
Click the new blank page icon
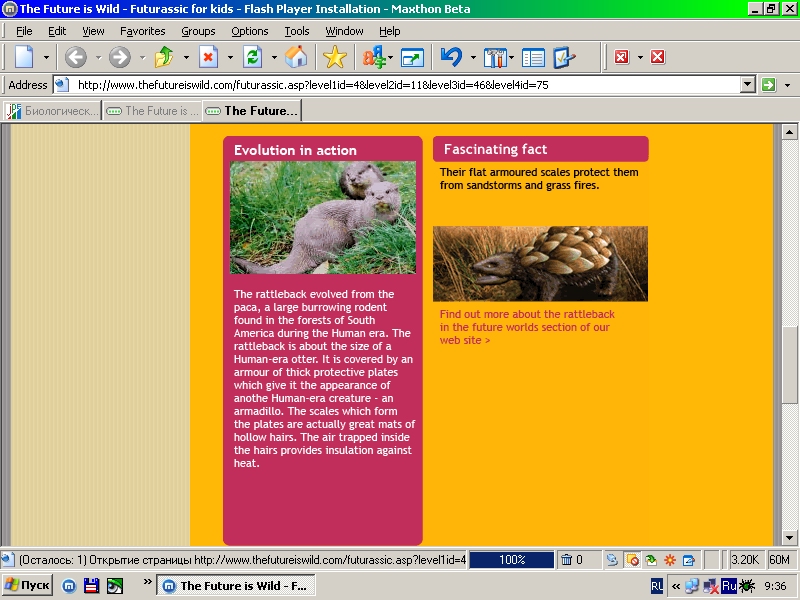(x=23, y=57)
